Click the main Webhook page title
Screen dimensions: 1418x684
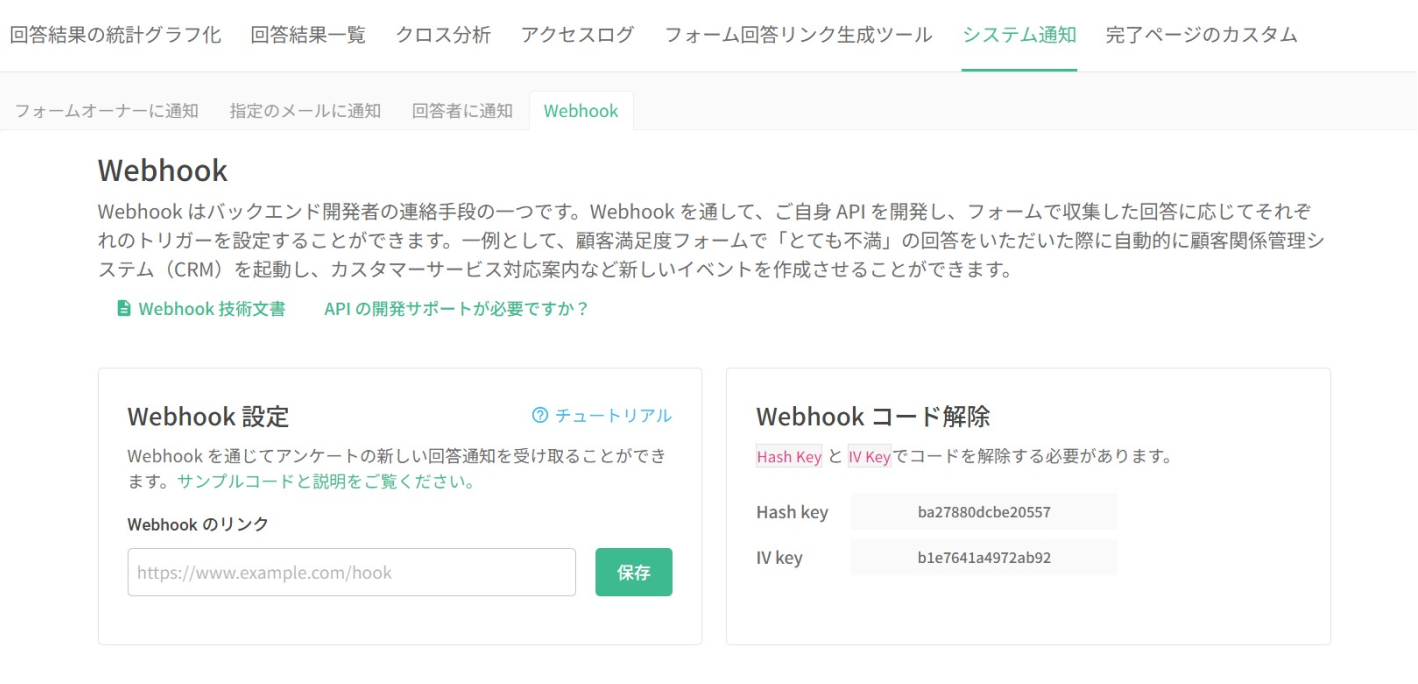tap(163, 171)
